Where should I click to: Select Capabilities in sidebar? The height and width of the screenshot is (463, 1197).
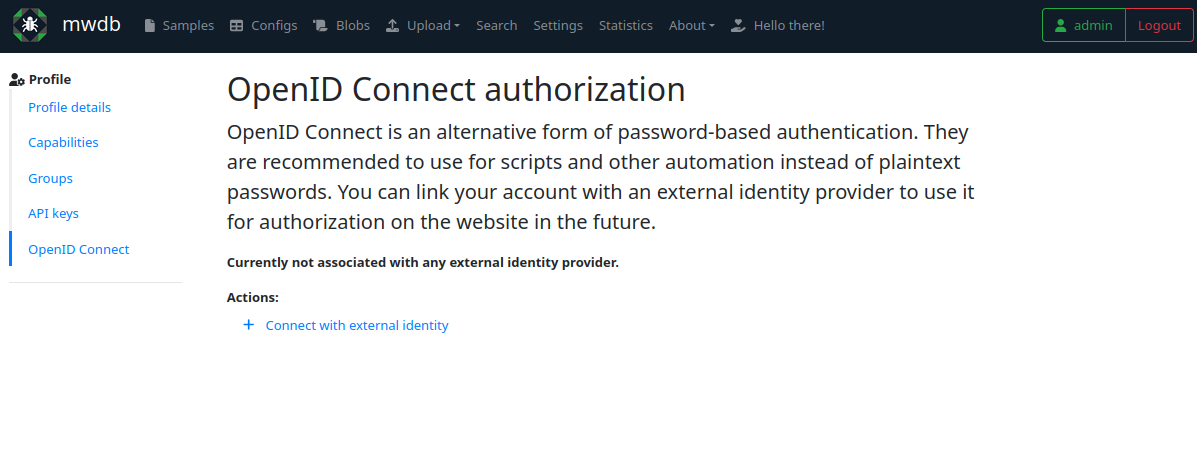pyautogui.click(x=63, y=143)
